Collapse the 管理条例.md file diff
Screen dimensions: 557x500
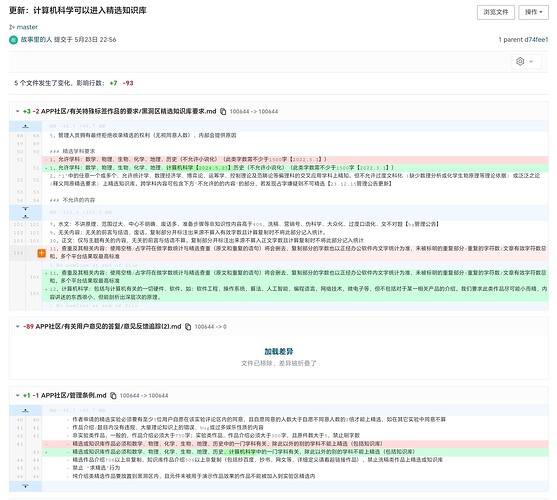(x=17, y=395)
